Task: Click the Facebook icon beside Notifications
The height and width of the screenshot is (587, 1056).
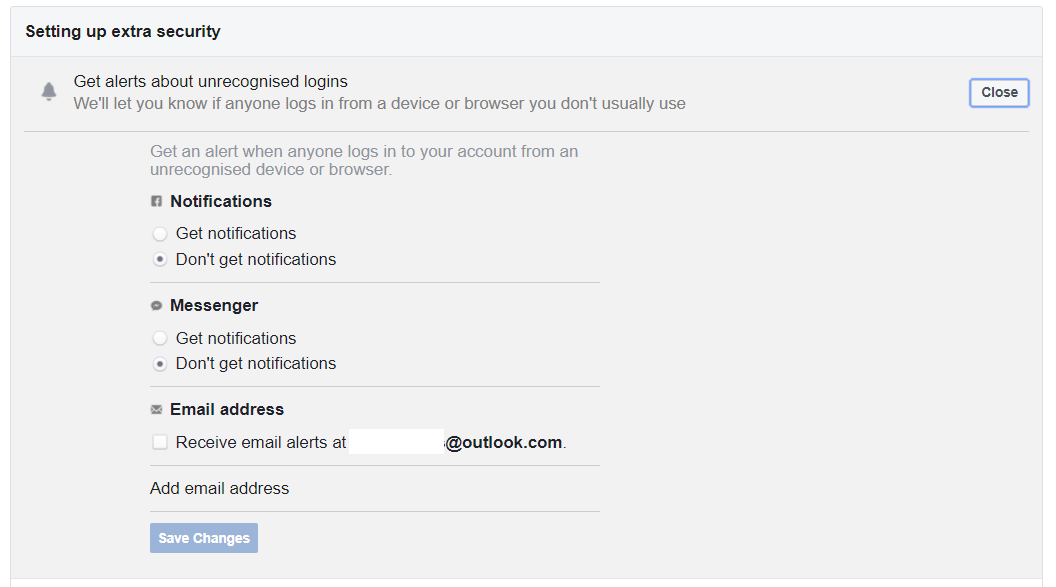Action: tap(156, 201)
